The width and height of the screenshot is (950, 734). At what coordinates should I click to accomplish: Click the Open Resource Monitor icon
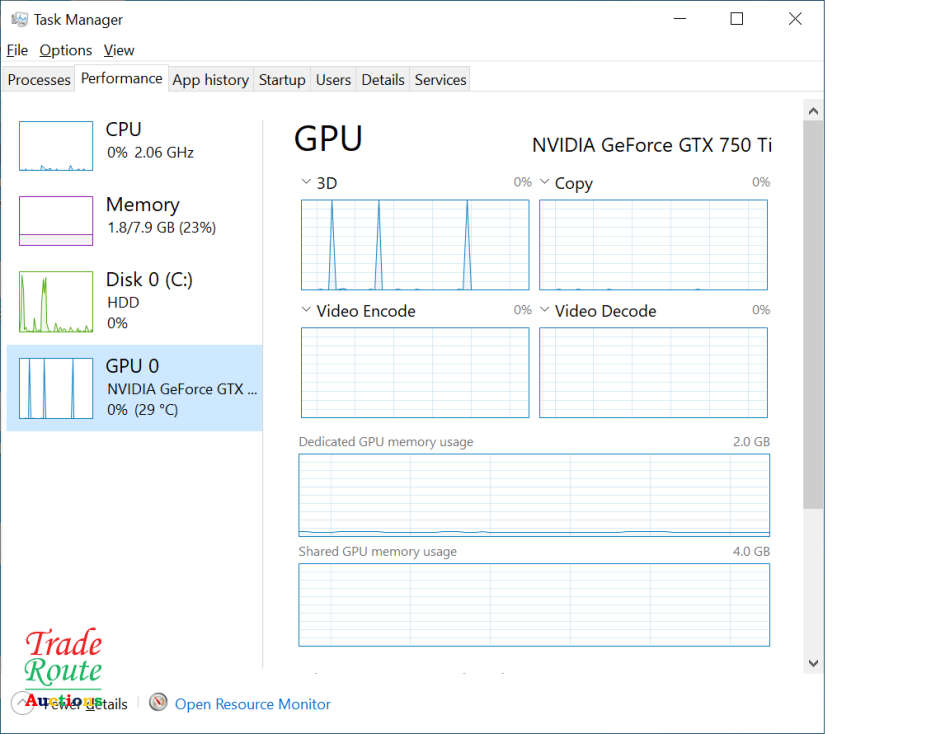click(158, 703)
